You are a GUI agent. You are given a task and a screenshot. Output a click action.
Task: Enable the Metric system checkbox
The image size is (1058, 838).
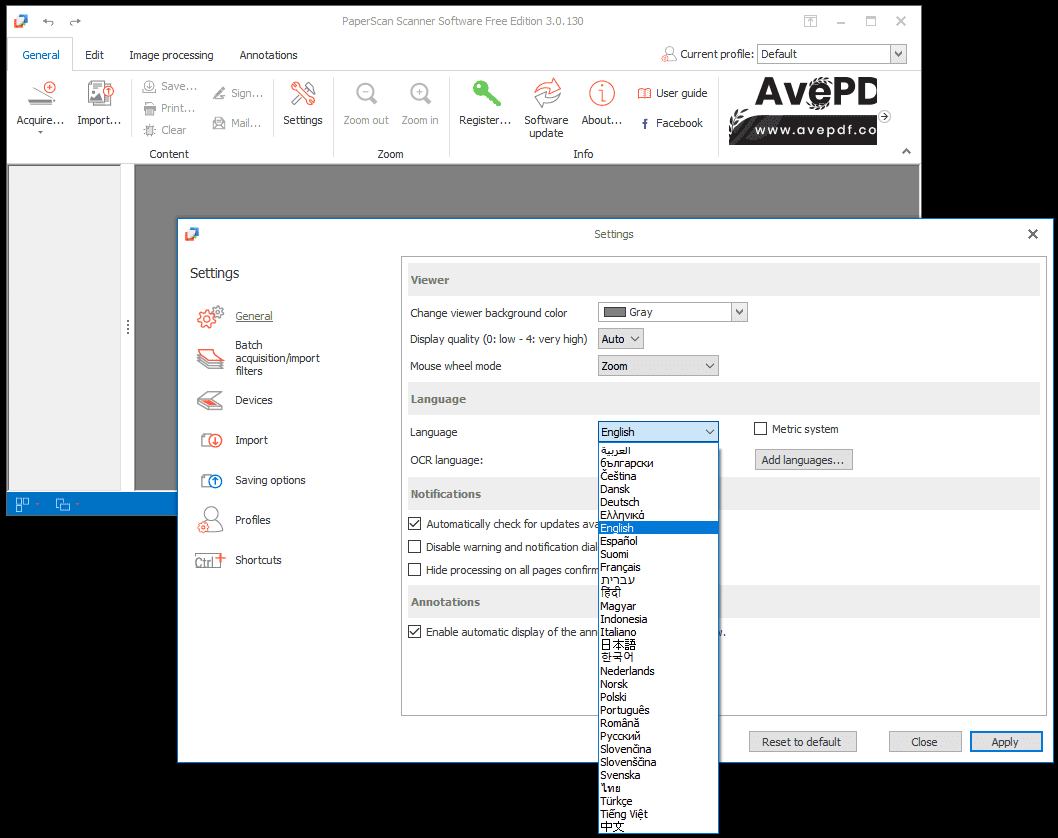760,428
